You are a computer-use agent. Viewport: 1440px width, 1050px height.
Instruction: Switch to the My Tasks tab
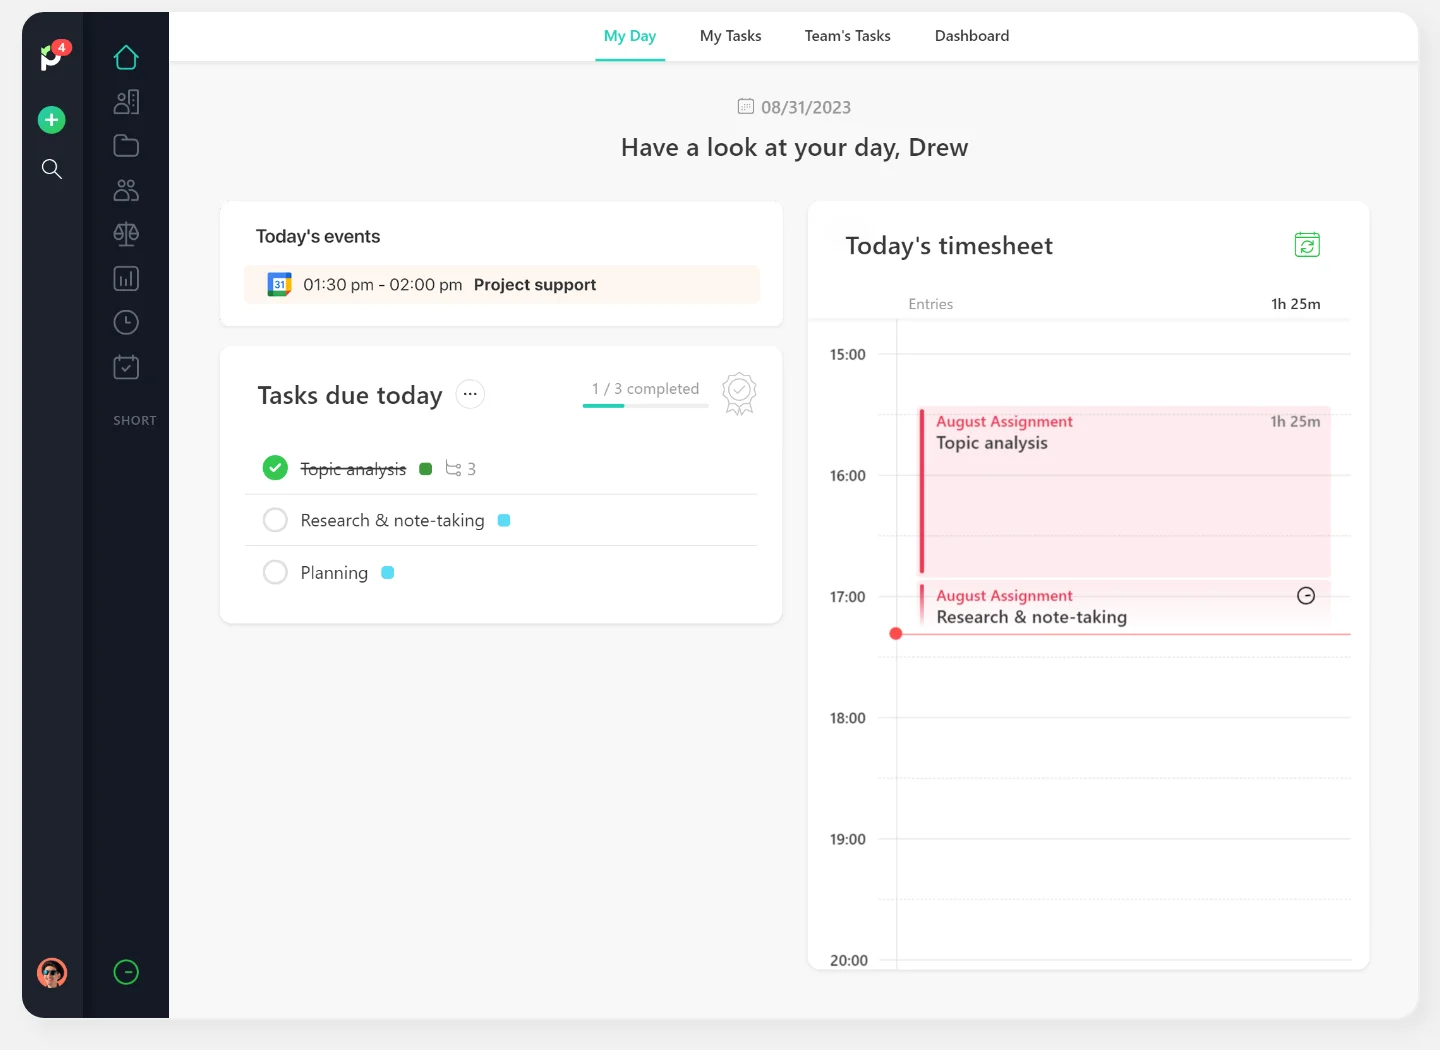[730, 36]
